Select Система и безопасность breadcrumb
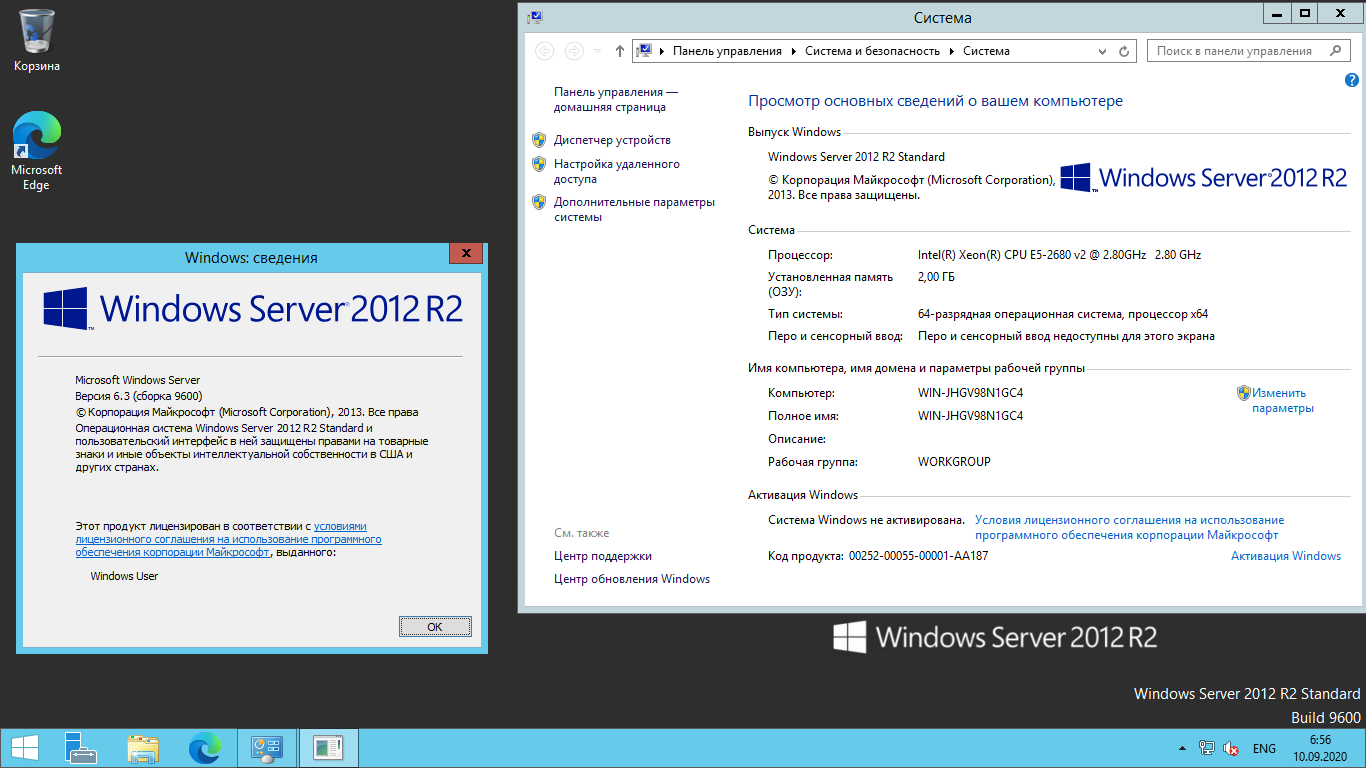 click(x=872, y=51)
